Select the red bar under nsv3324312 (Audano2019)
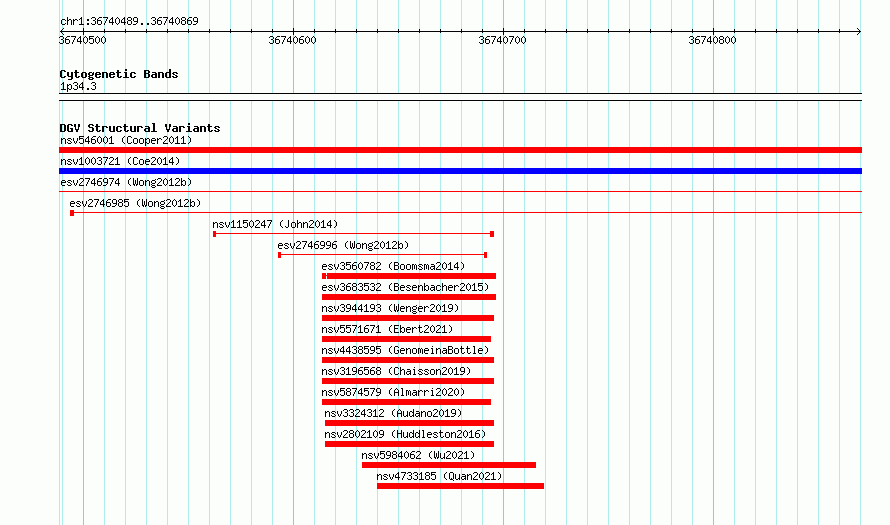The height and width of the screenshot is (525, 890). tap(409, 423)
